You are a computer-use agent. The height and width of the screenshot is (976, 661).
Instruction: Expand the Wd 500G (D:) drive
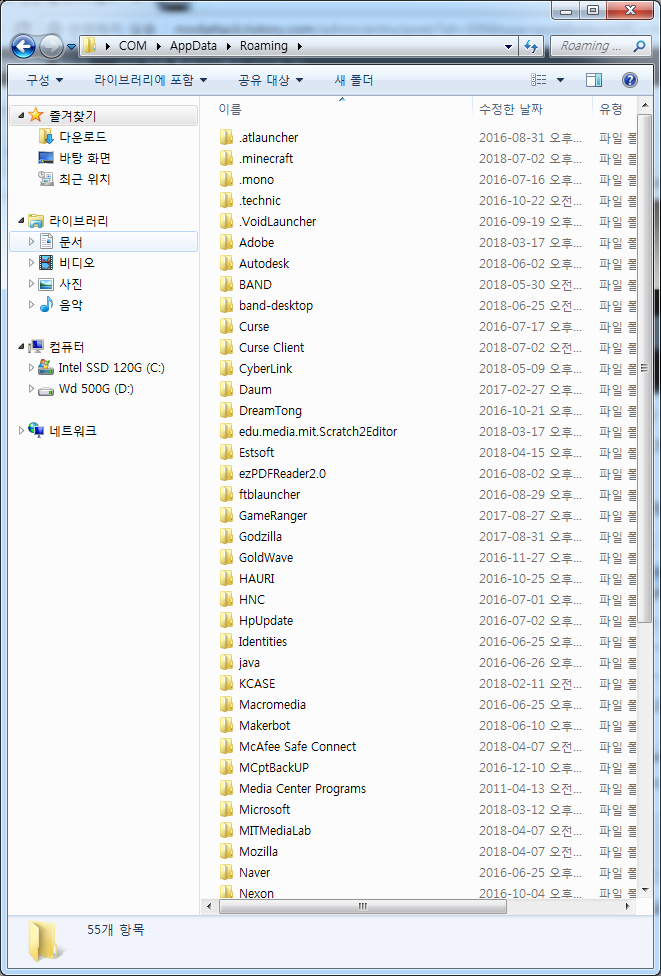point(31,389)
